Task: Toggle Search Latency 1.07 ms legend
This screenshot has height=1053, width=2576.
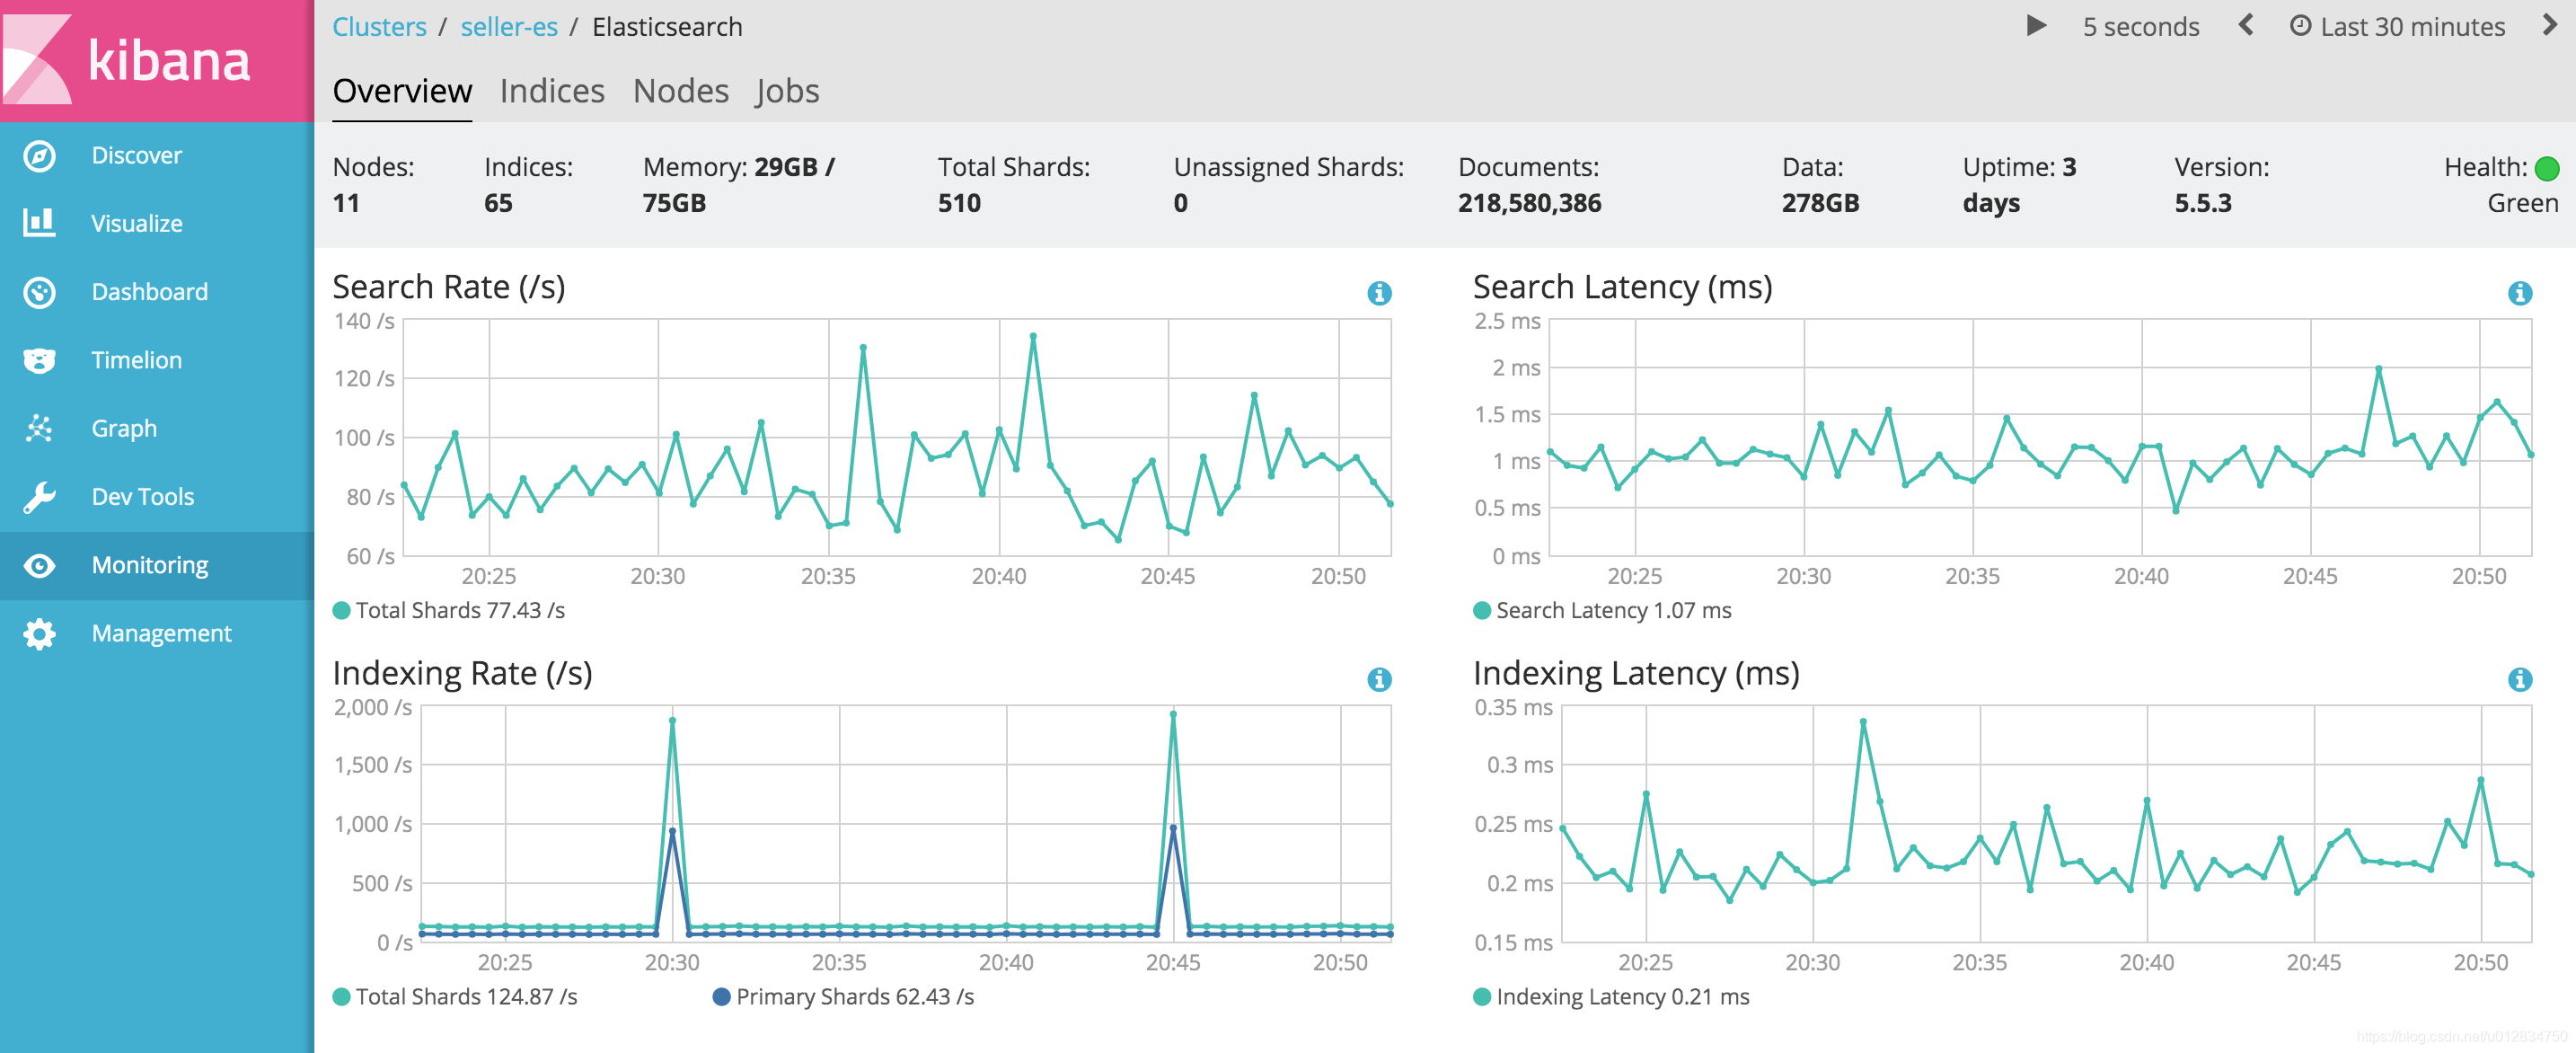Action: [x=1603, y=610]
